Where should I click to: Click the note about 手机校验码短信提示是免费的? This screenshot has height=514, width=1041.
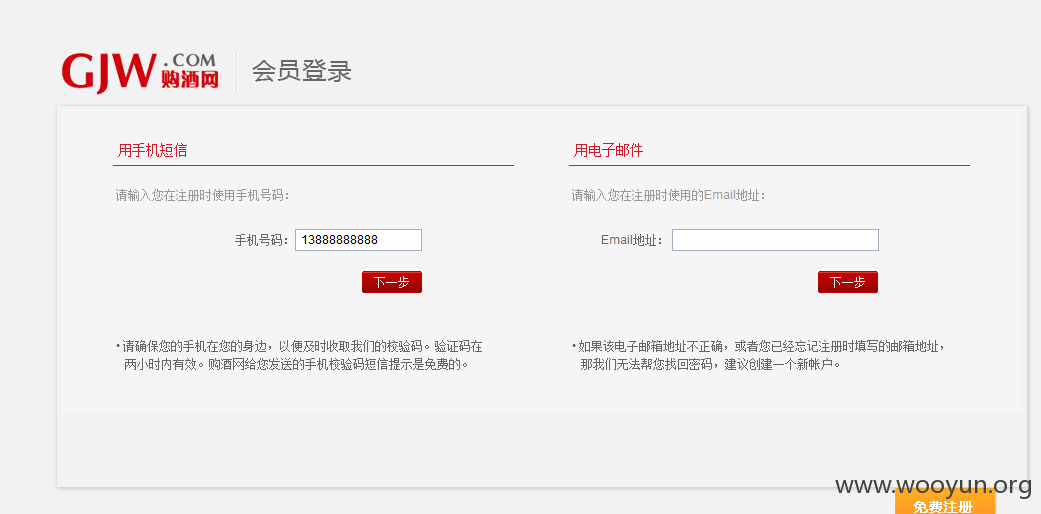tap(299, 355)
